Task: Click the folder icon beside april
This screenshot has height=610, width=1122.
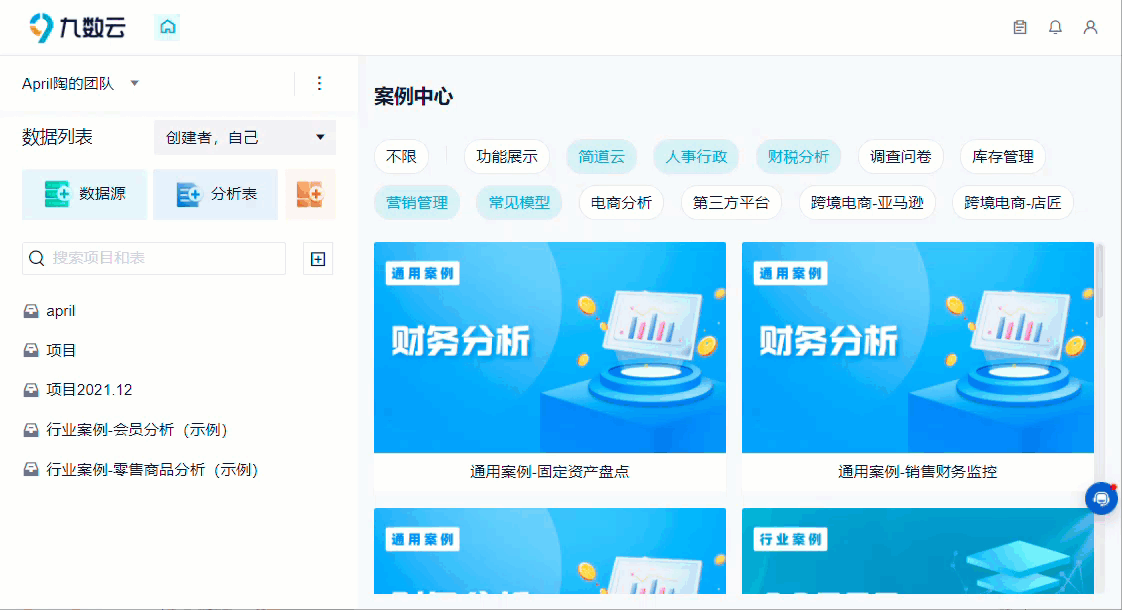Action: pos(31,311)
